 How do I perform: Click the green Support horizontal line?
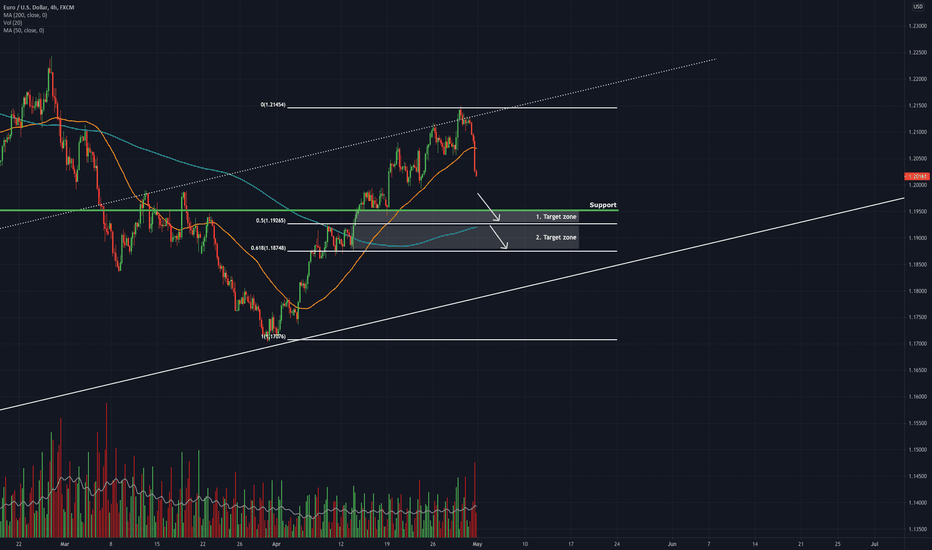pos(309,210)
